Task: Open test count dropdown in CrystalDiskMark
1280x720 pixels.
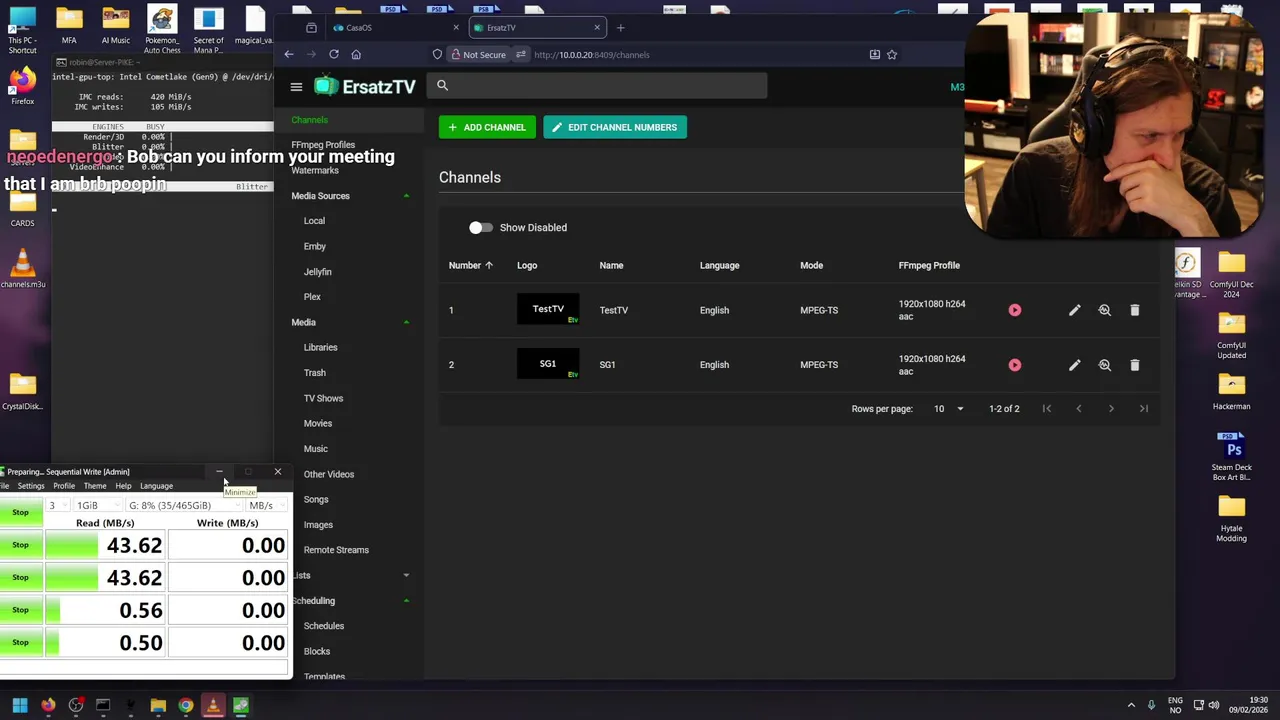Action: click(58, 505)
